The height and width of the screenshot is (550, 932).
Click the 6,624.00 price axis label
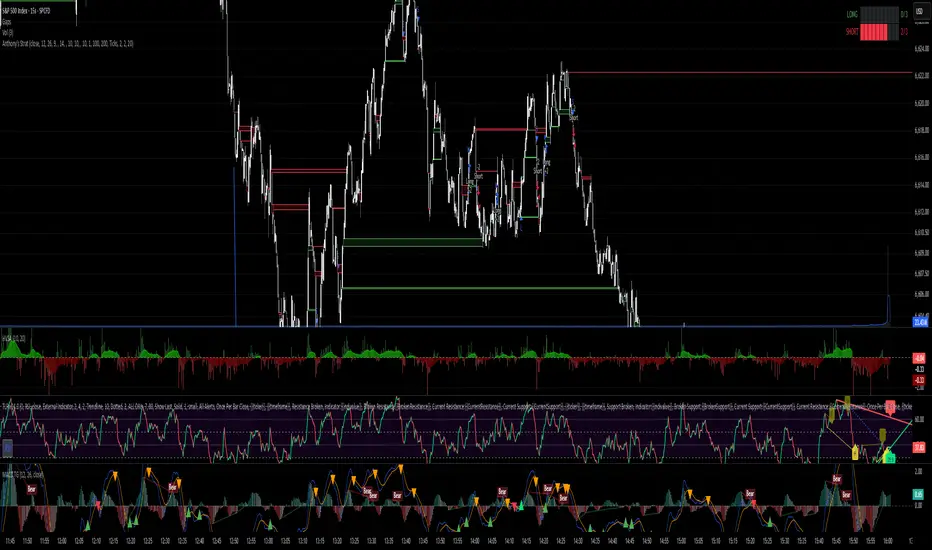pos(922,49)
